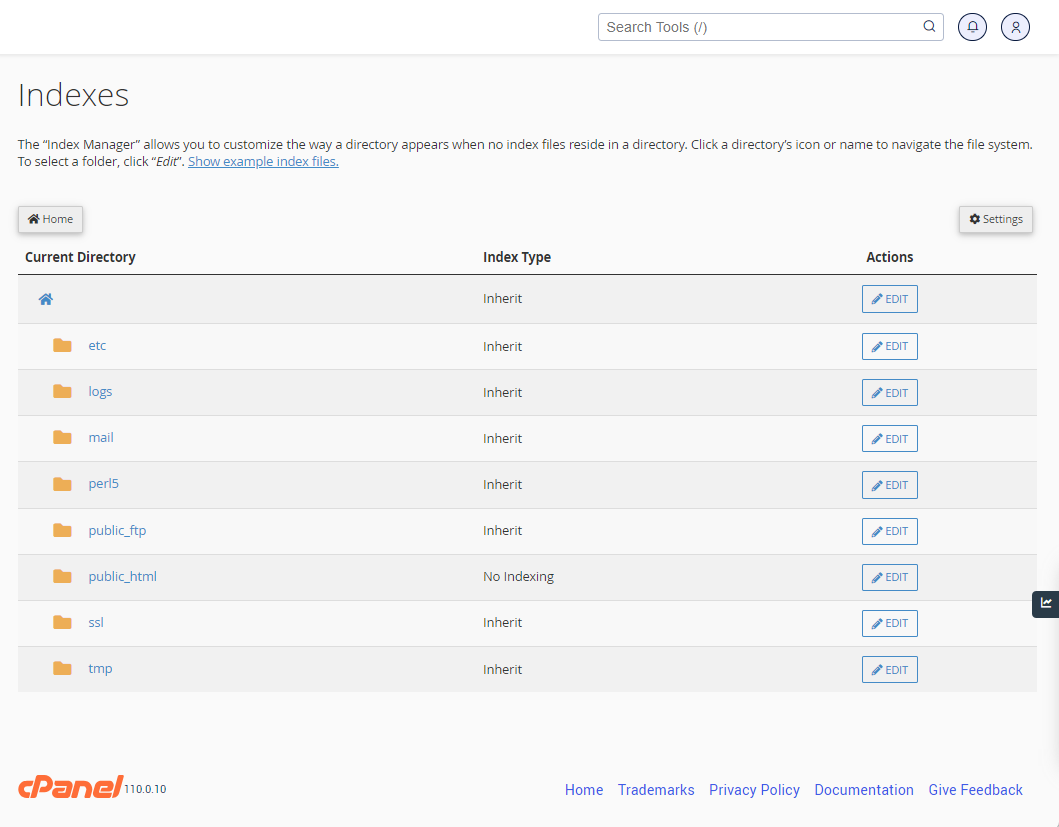
Task: Open the mail folder icon
Action: click(x=62, y=438)
